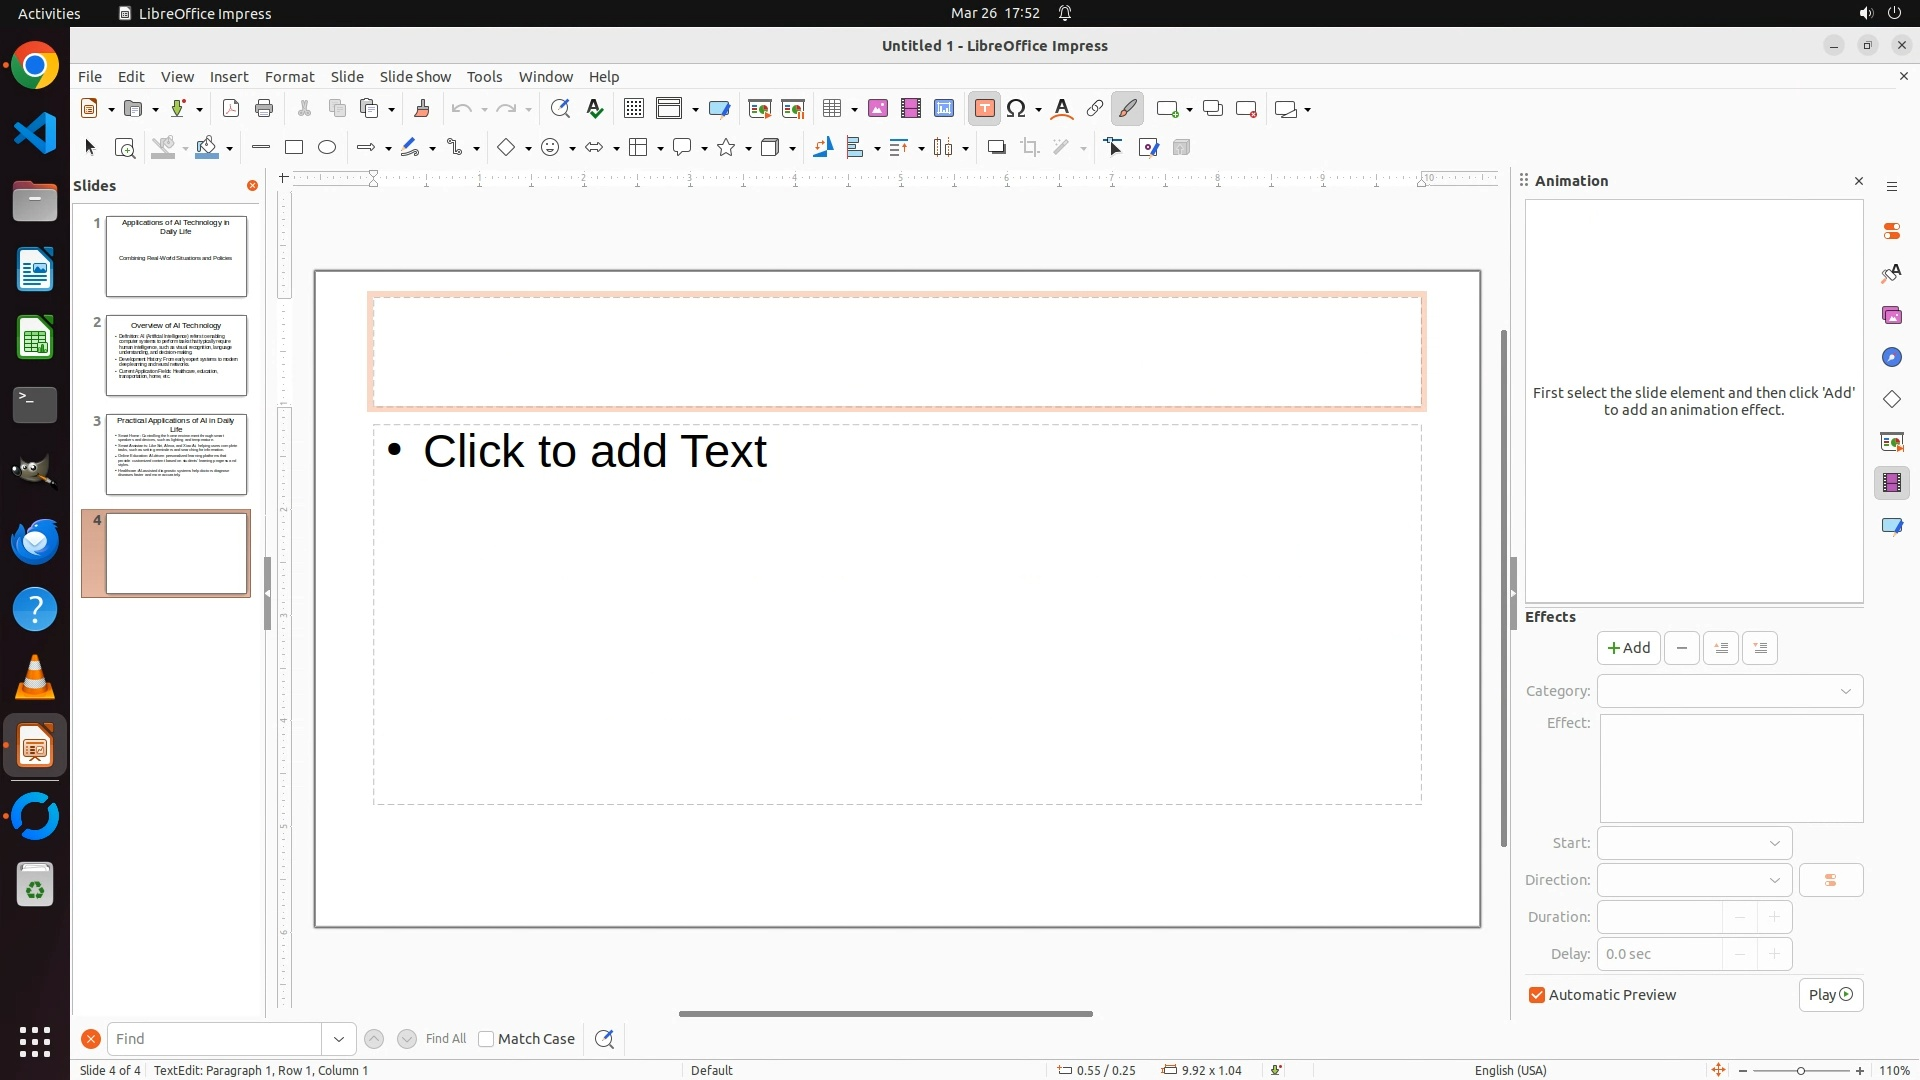Click the zoom slider in status bar
This screenshot has height=1080, width=1920.
(1800, 1070)
